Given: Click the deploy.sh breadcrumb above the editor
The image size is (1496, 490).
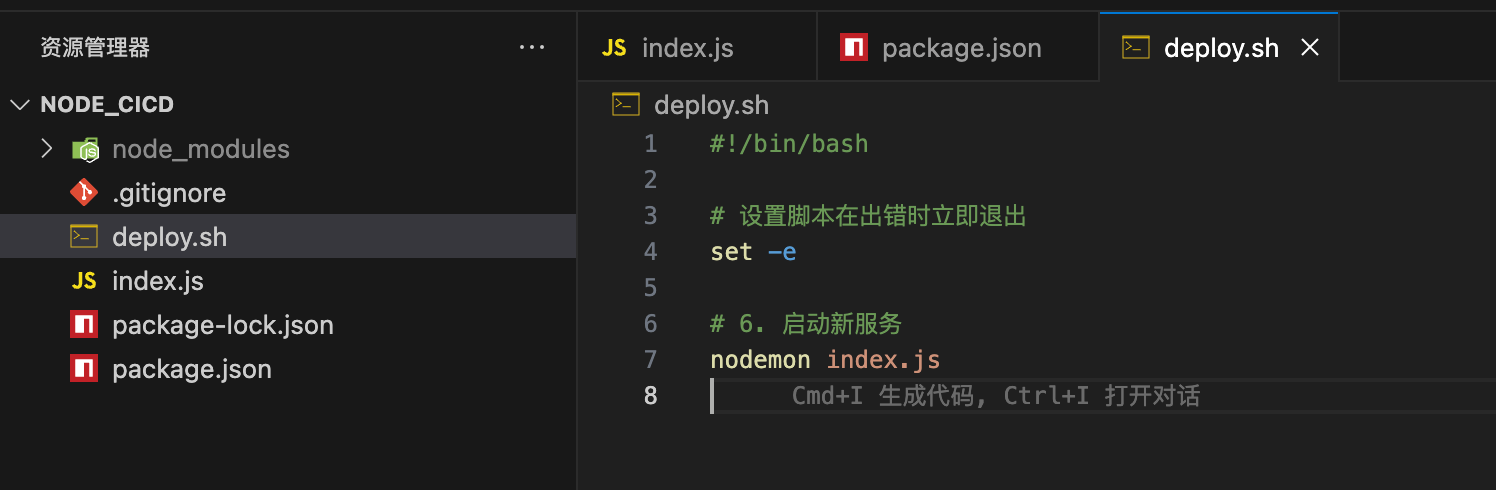Looking at the screenshot, I should point(710,105).
